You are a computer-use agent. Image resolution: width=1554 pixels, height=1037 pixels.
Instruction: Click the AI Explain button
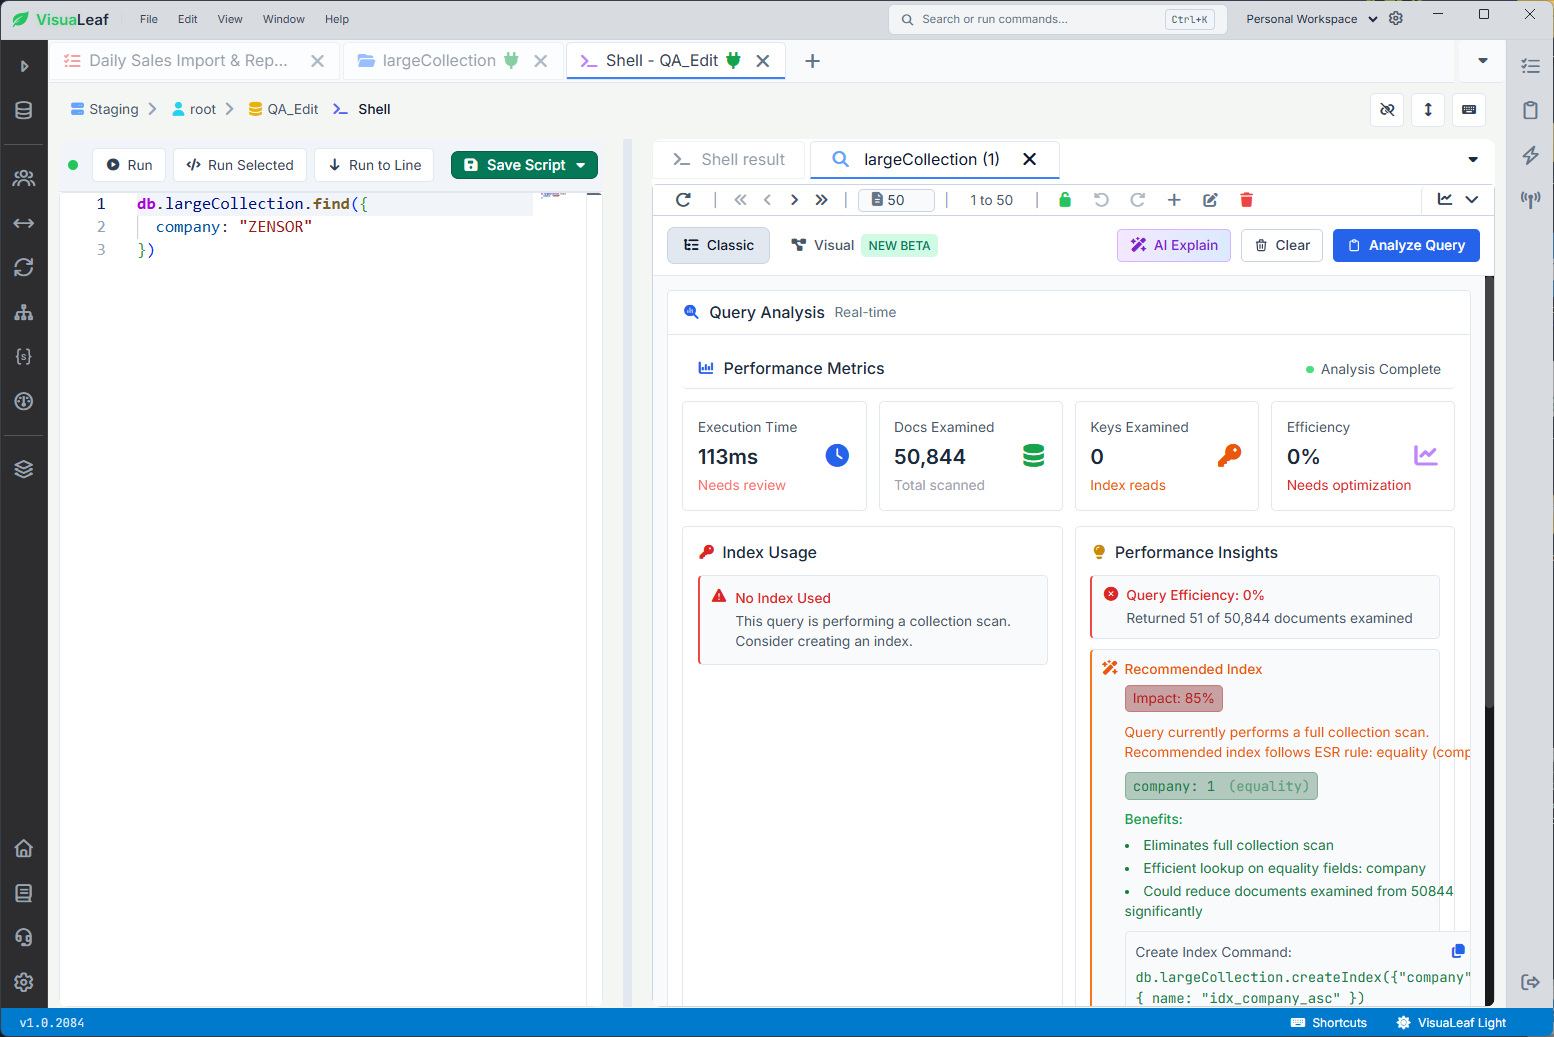pyautogui.click(x=1174, y=245)
